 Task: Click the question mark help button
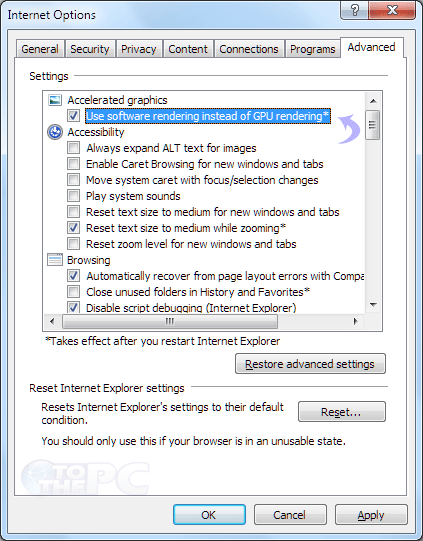click(354, 10)
